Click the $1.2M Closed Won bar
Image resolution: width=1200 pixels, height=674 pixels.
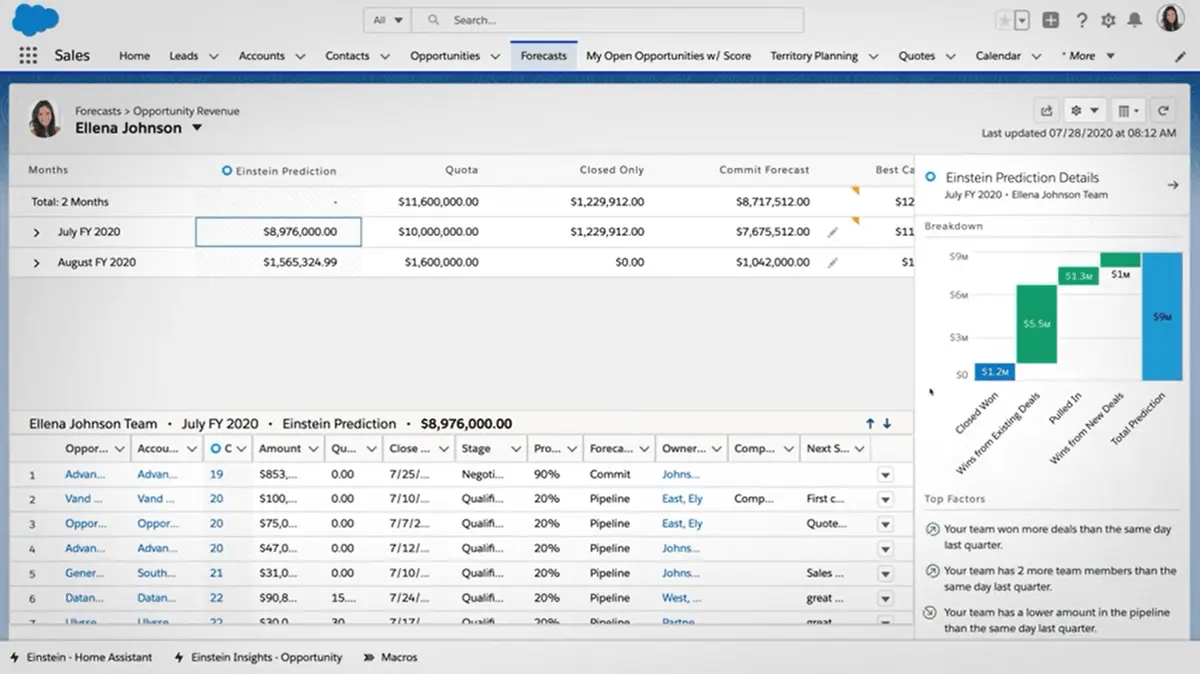coord(995,372)
